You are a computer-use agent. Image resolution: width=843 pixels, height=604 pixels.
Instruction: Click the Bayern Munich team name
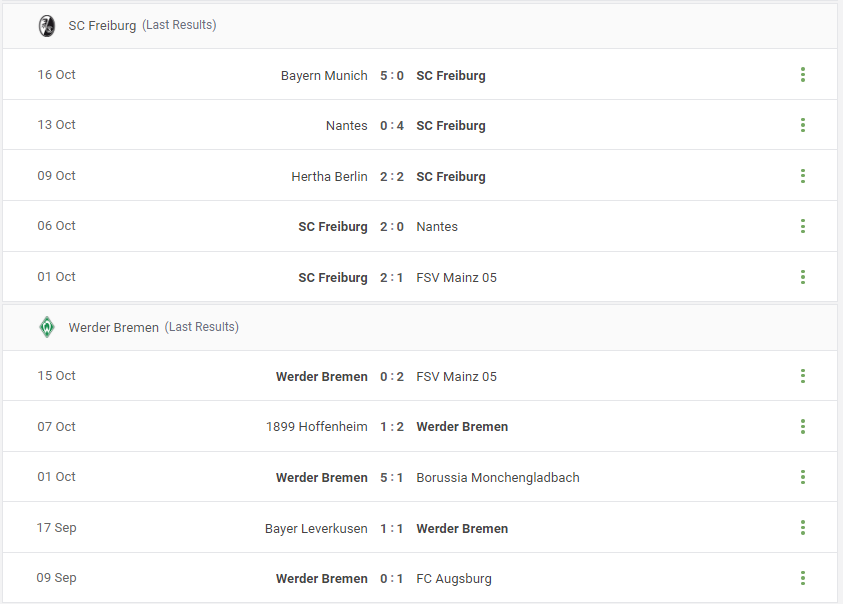324,76
